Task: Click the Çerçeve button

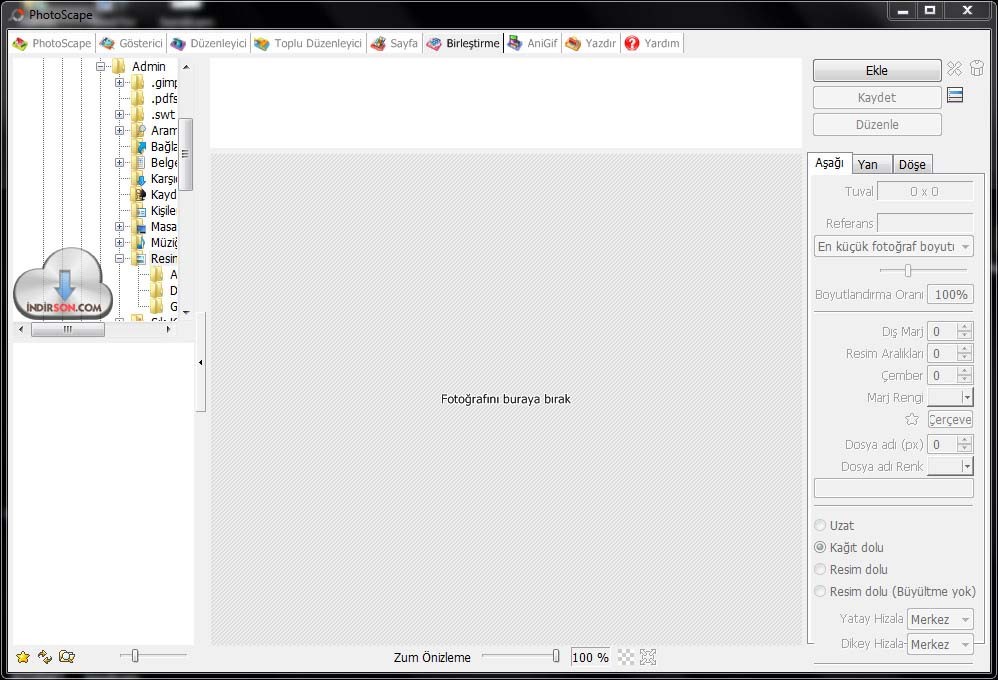Action: tap(950, 420)
